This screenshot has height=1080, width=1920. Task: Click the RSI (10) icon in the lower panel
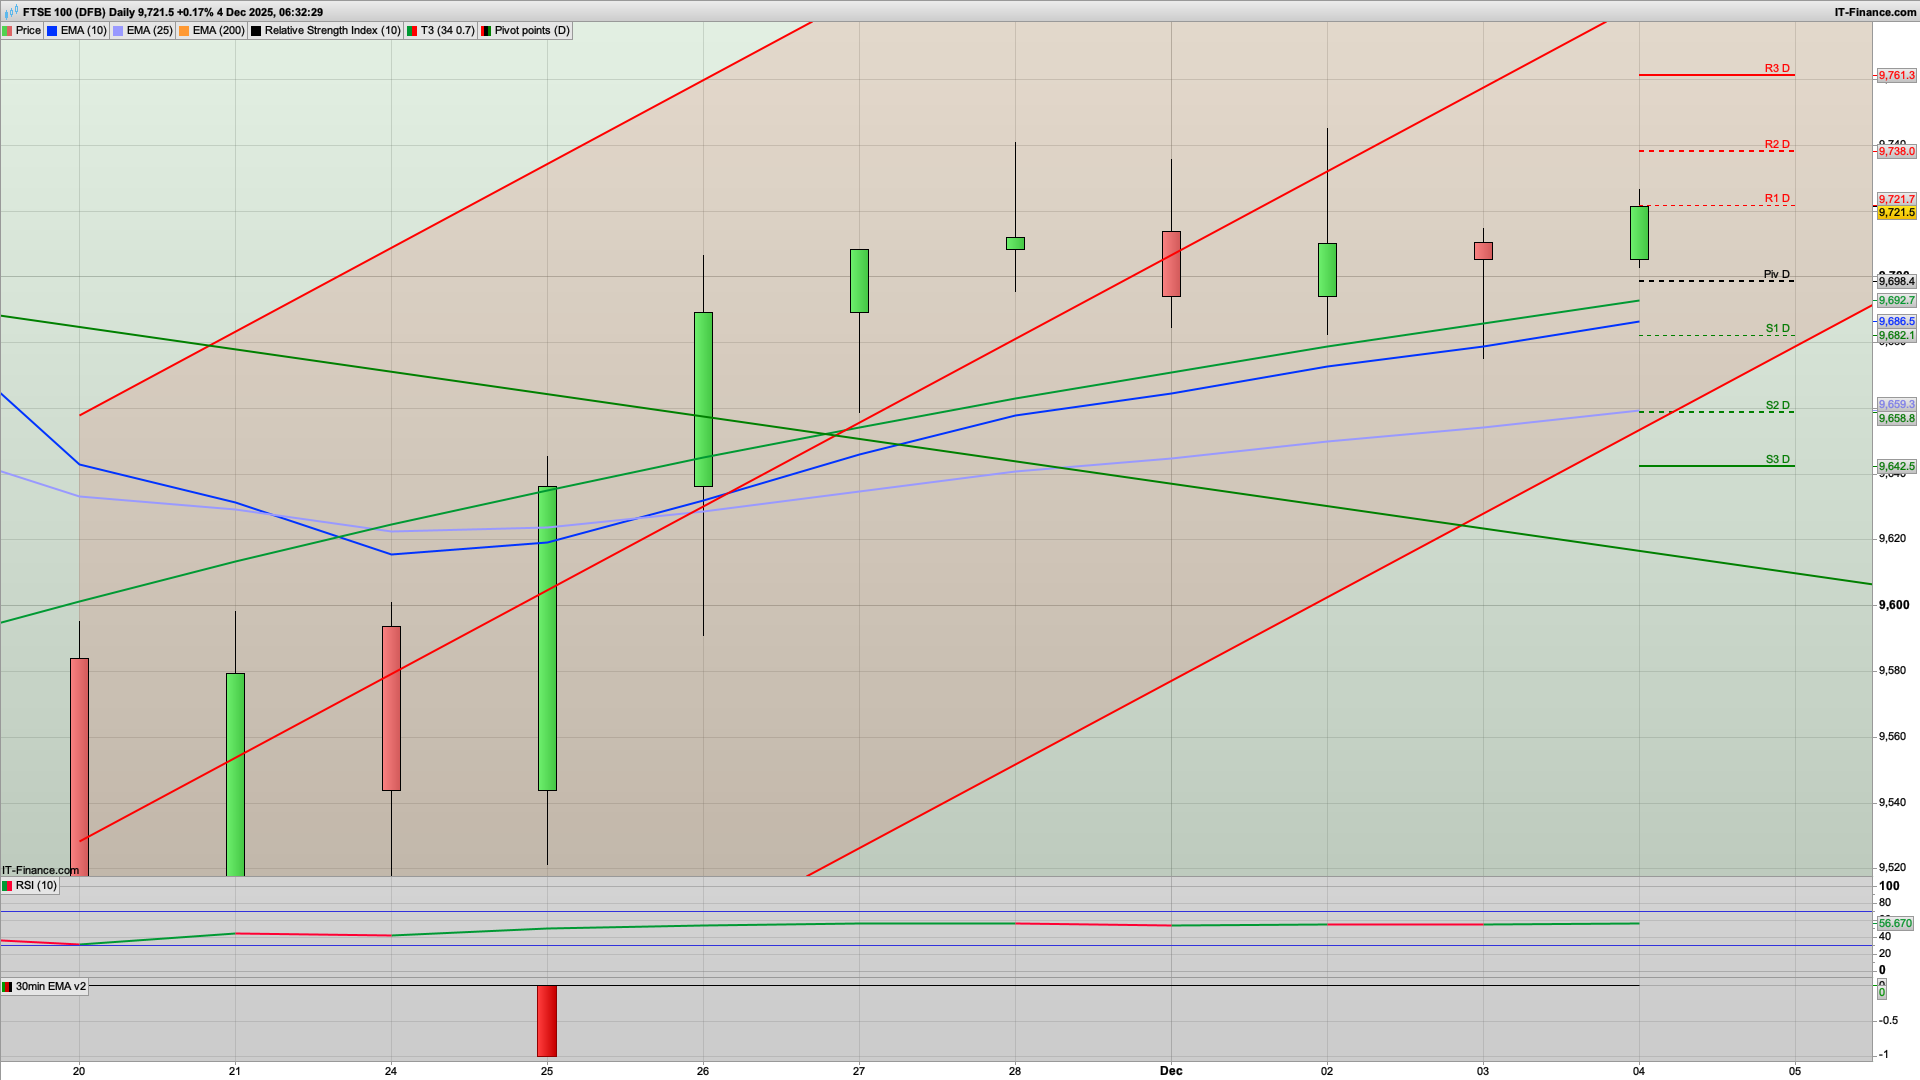pyautogui.click(x=8, y=885)
